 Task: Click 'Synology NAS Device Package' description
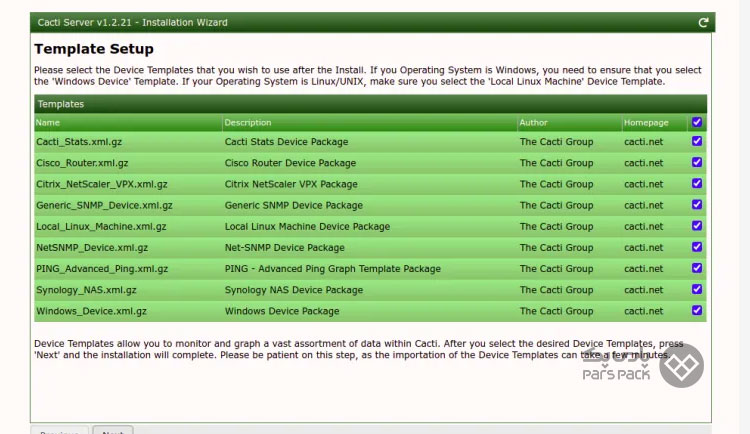point(294,290)
